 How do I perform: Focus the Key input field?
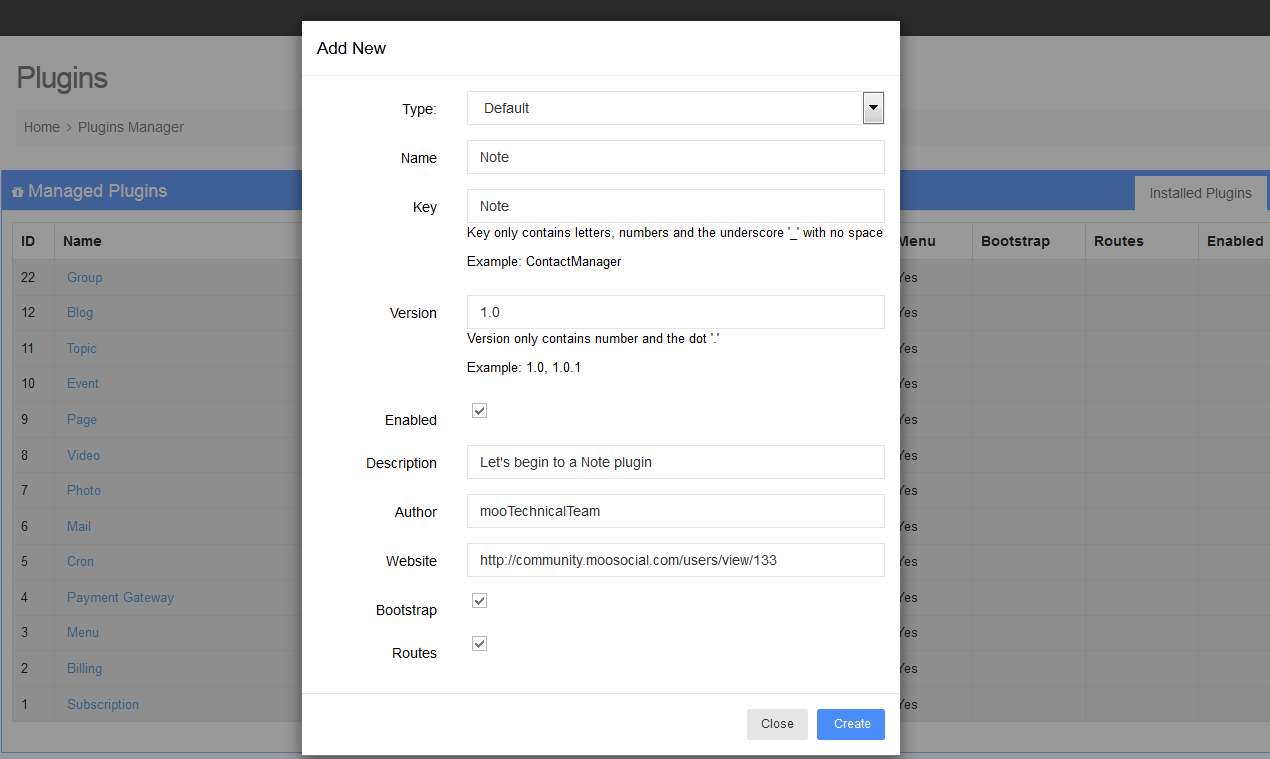coord(675,206)
